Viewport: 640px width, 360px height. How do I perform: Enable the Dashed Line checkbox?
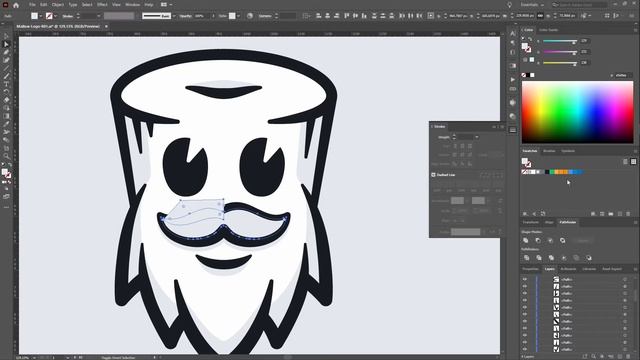click(433, 175)
